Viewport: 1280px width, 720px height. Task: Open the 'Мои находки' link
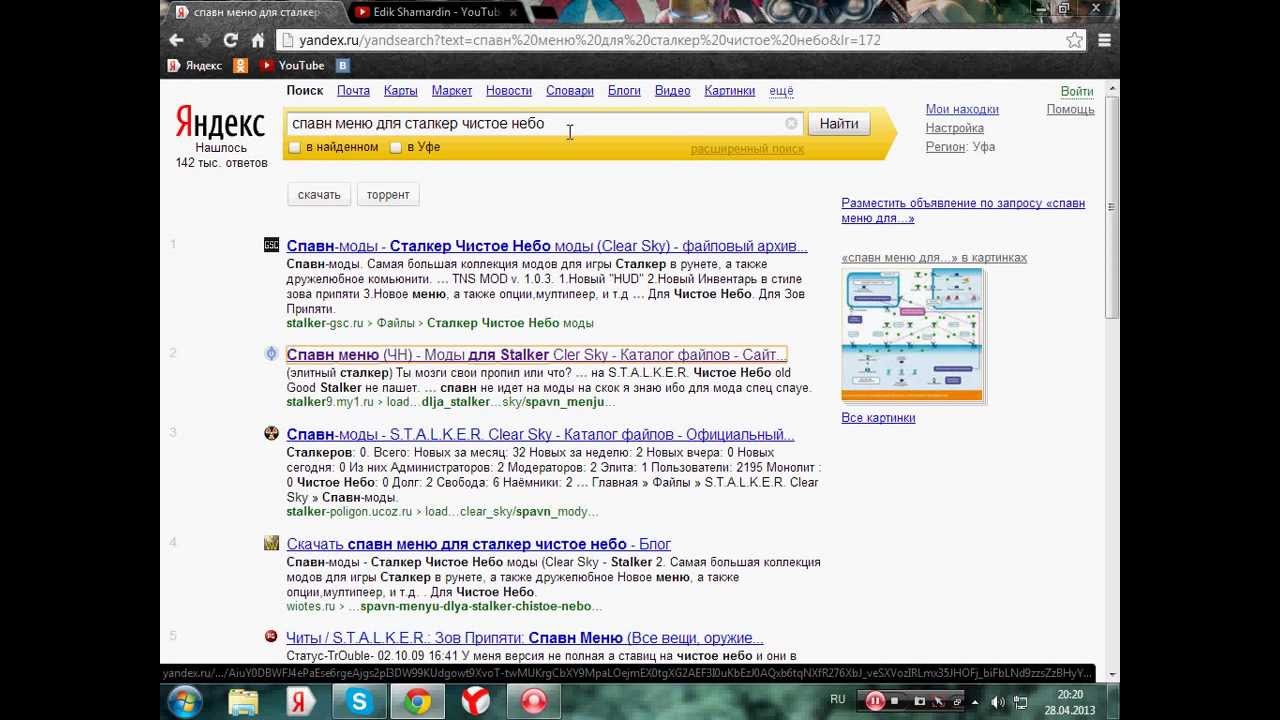(962, 109)
